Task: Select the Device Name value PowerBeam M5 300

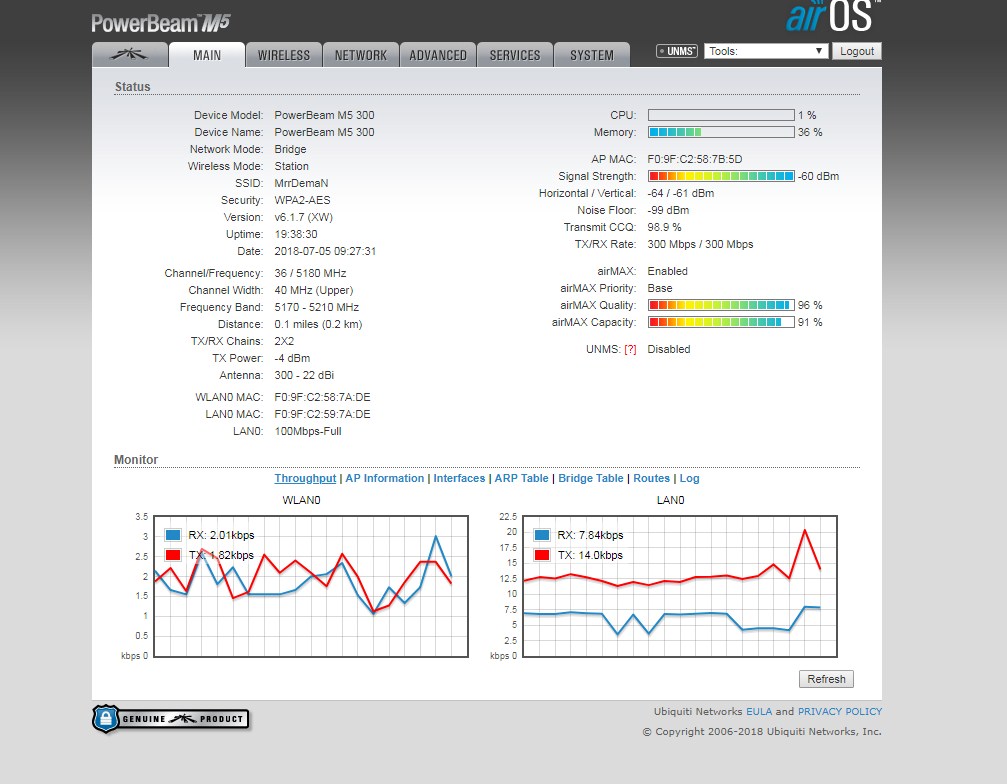Action: [324, 132]
